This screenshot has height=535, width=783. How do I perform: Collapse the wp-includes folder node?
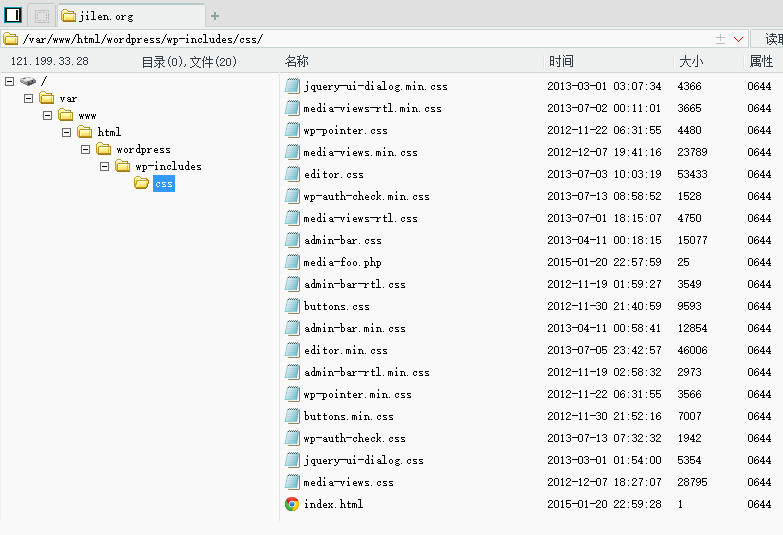[x=104, y=166]
